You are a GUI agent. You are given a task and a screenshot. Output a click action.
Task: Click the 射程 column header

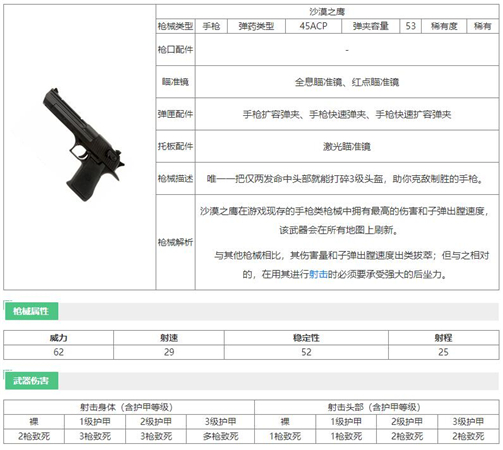443,338
